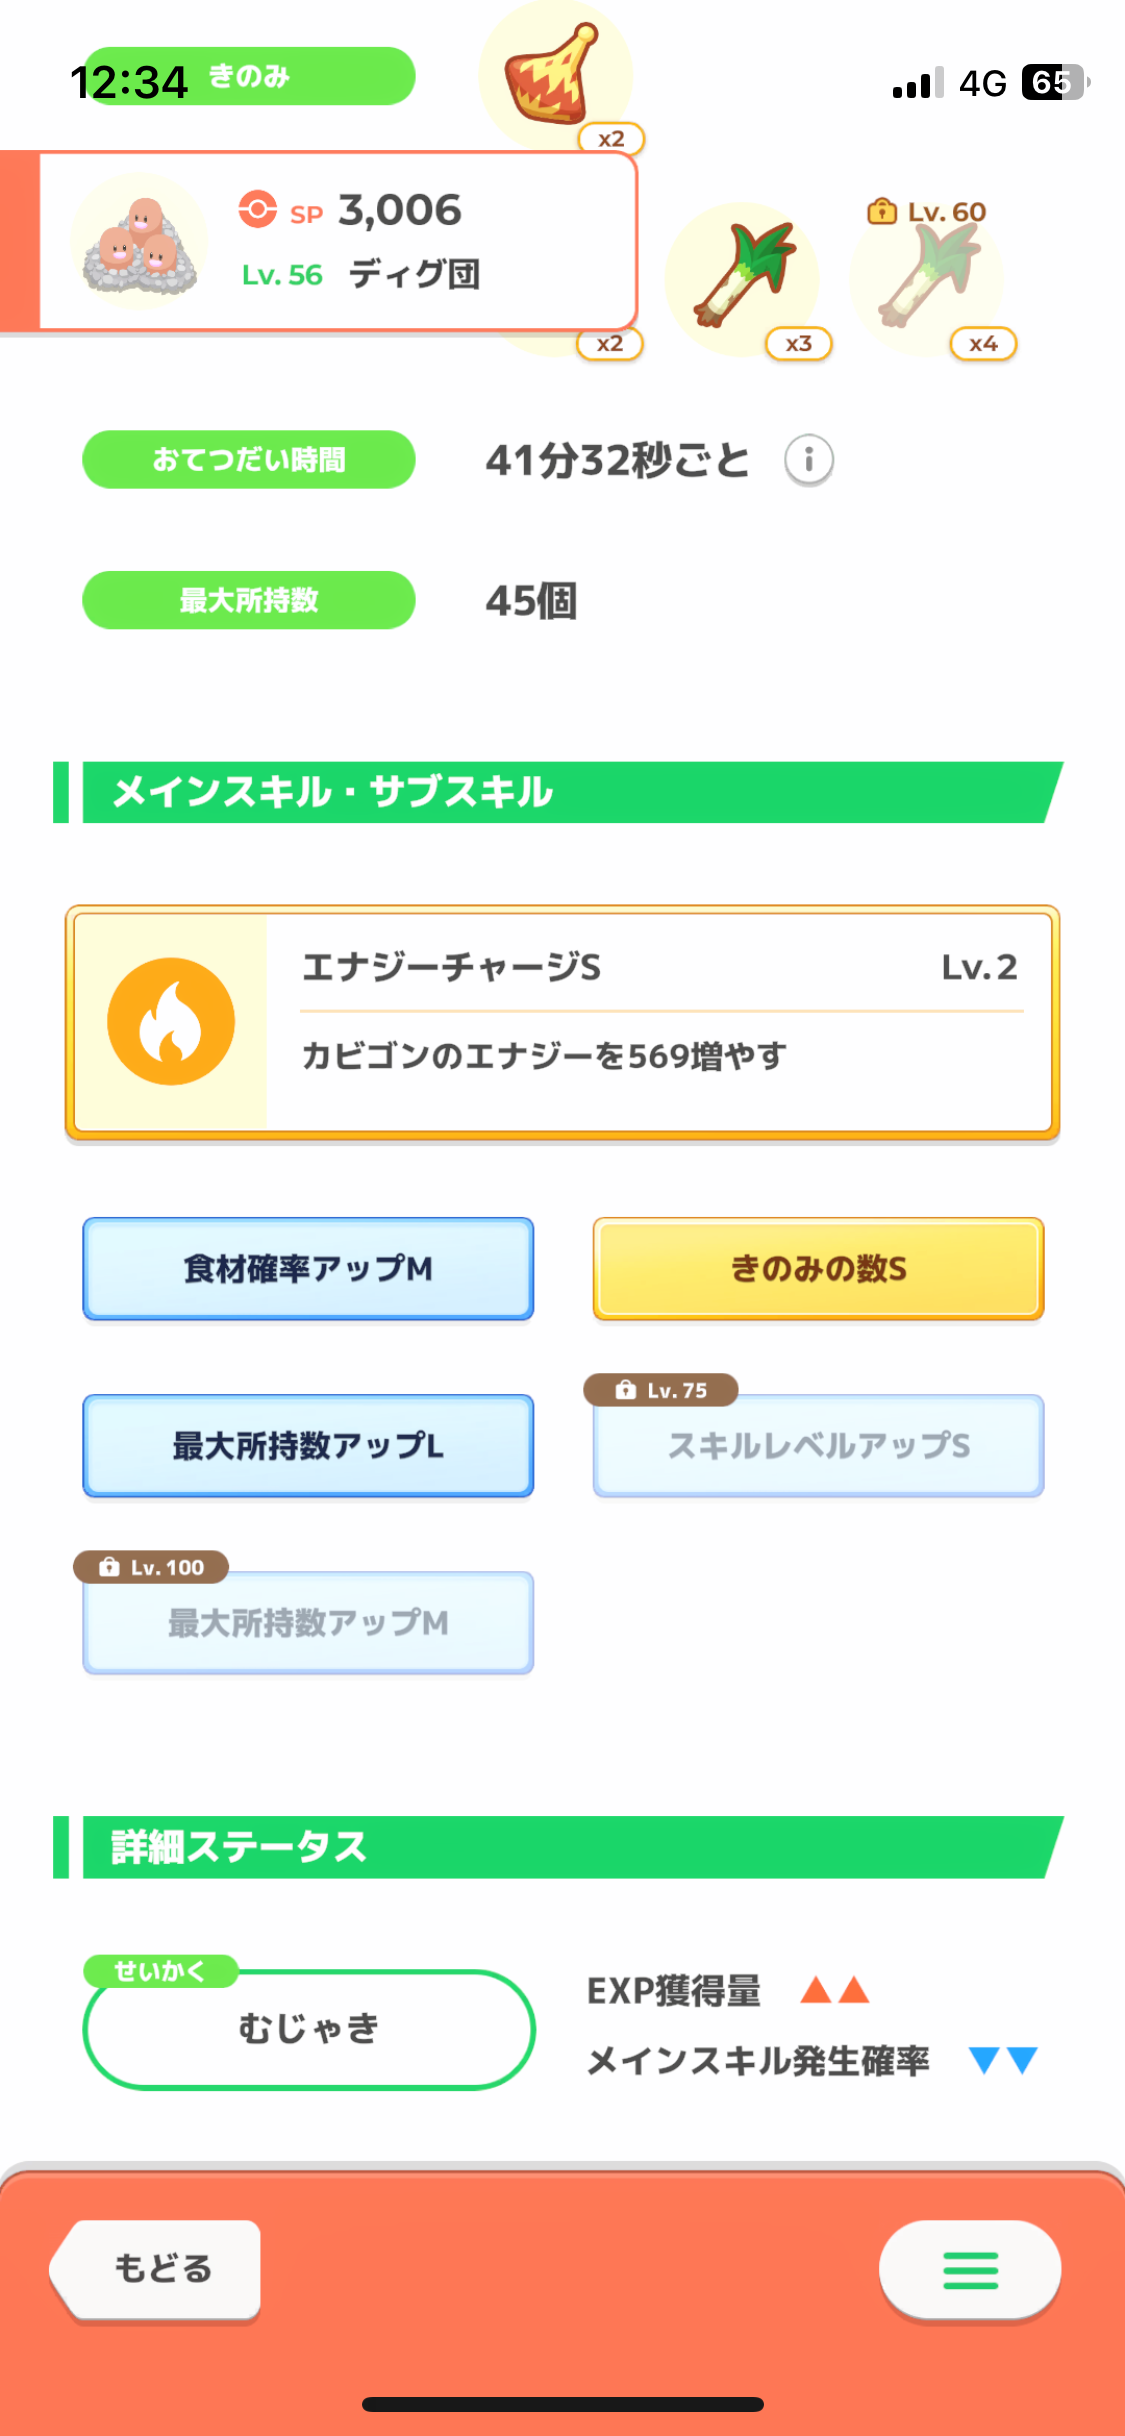Tap the エナジーチャージS main skill card

pos(562,1023)
